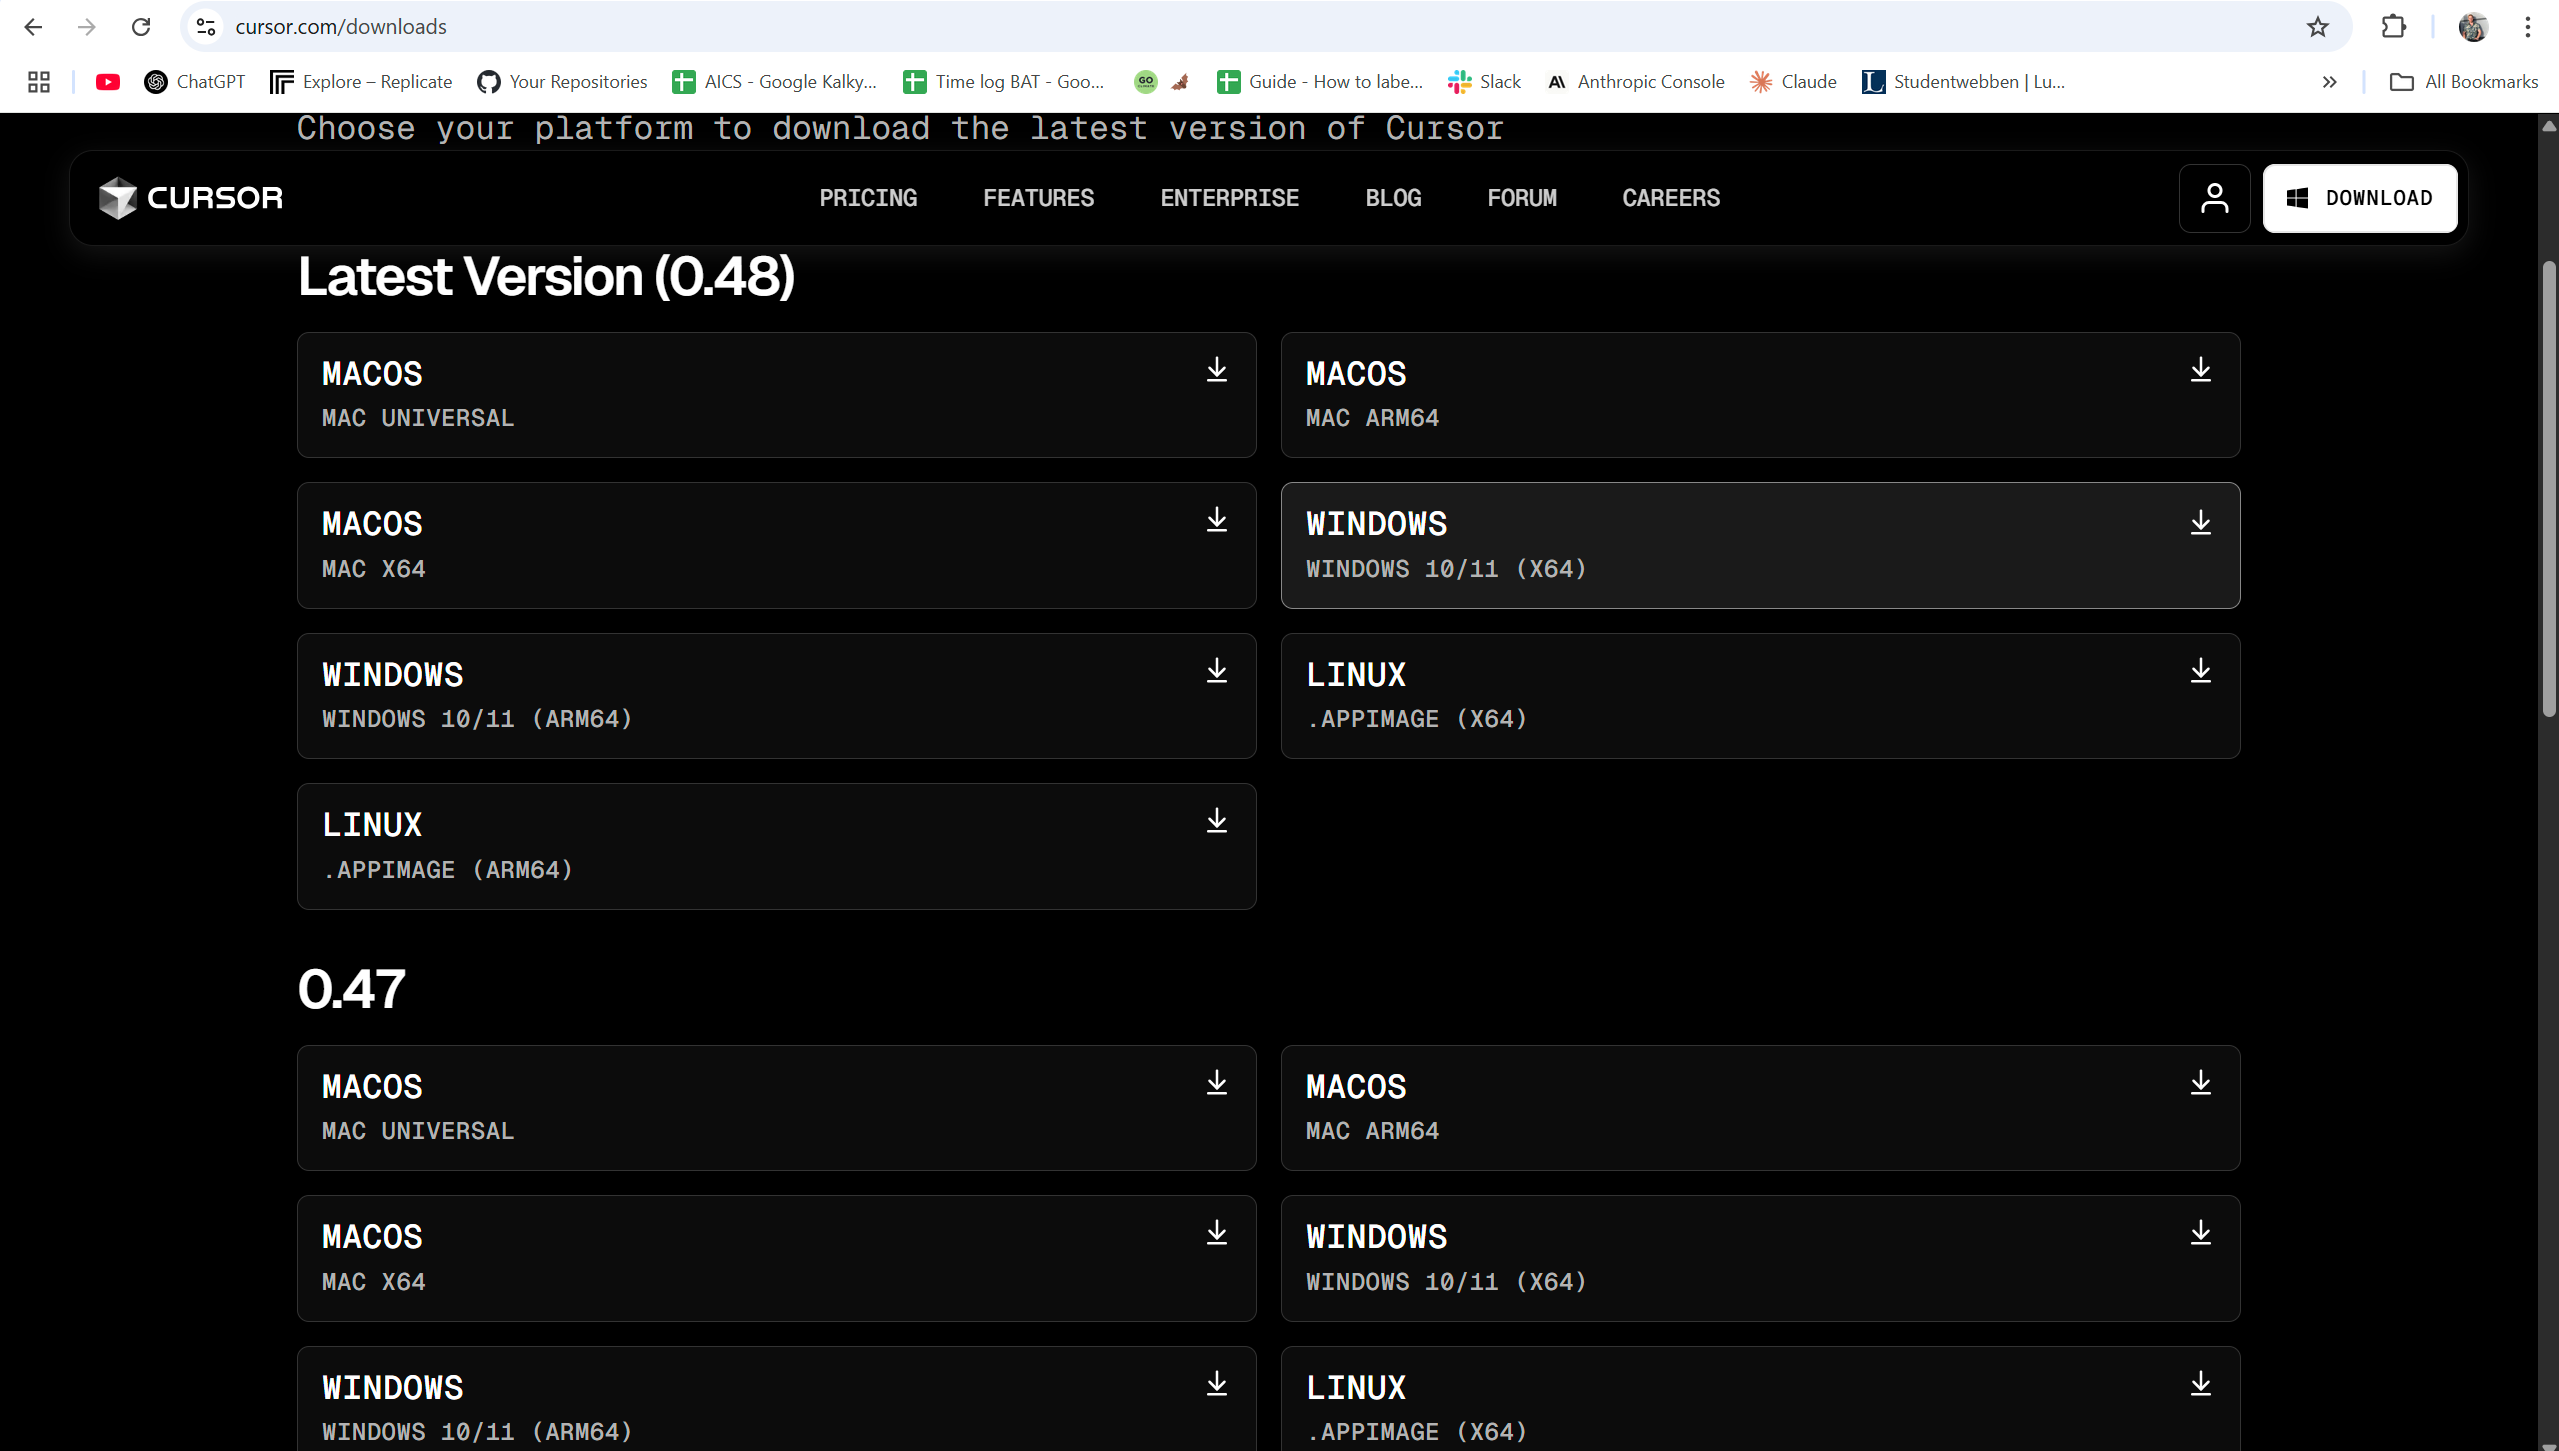Click download icon for Windows 10/11 (X64) 0.48
Image resolution: width=2559 pixels, height=1451 pixels.
[x=2200, y=523]
